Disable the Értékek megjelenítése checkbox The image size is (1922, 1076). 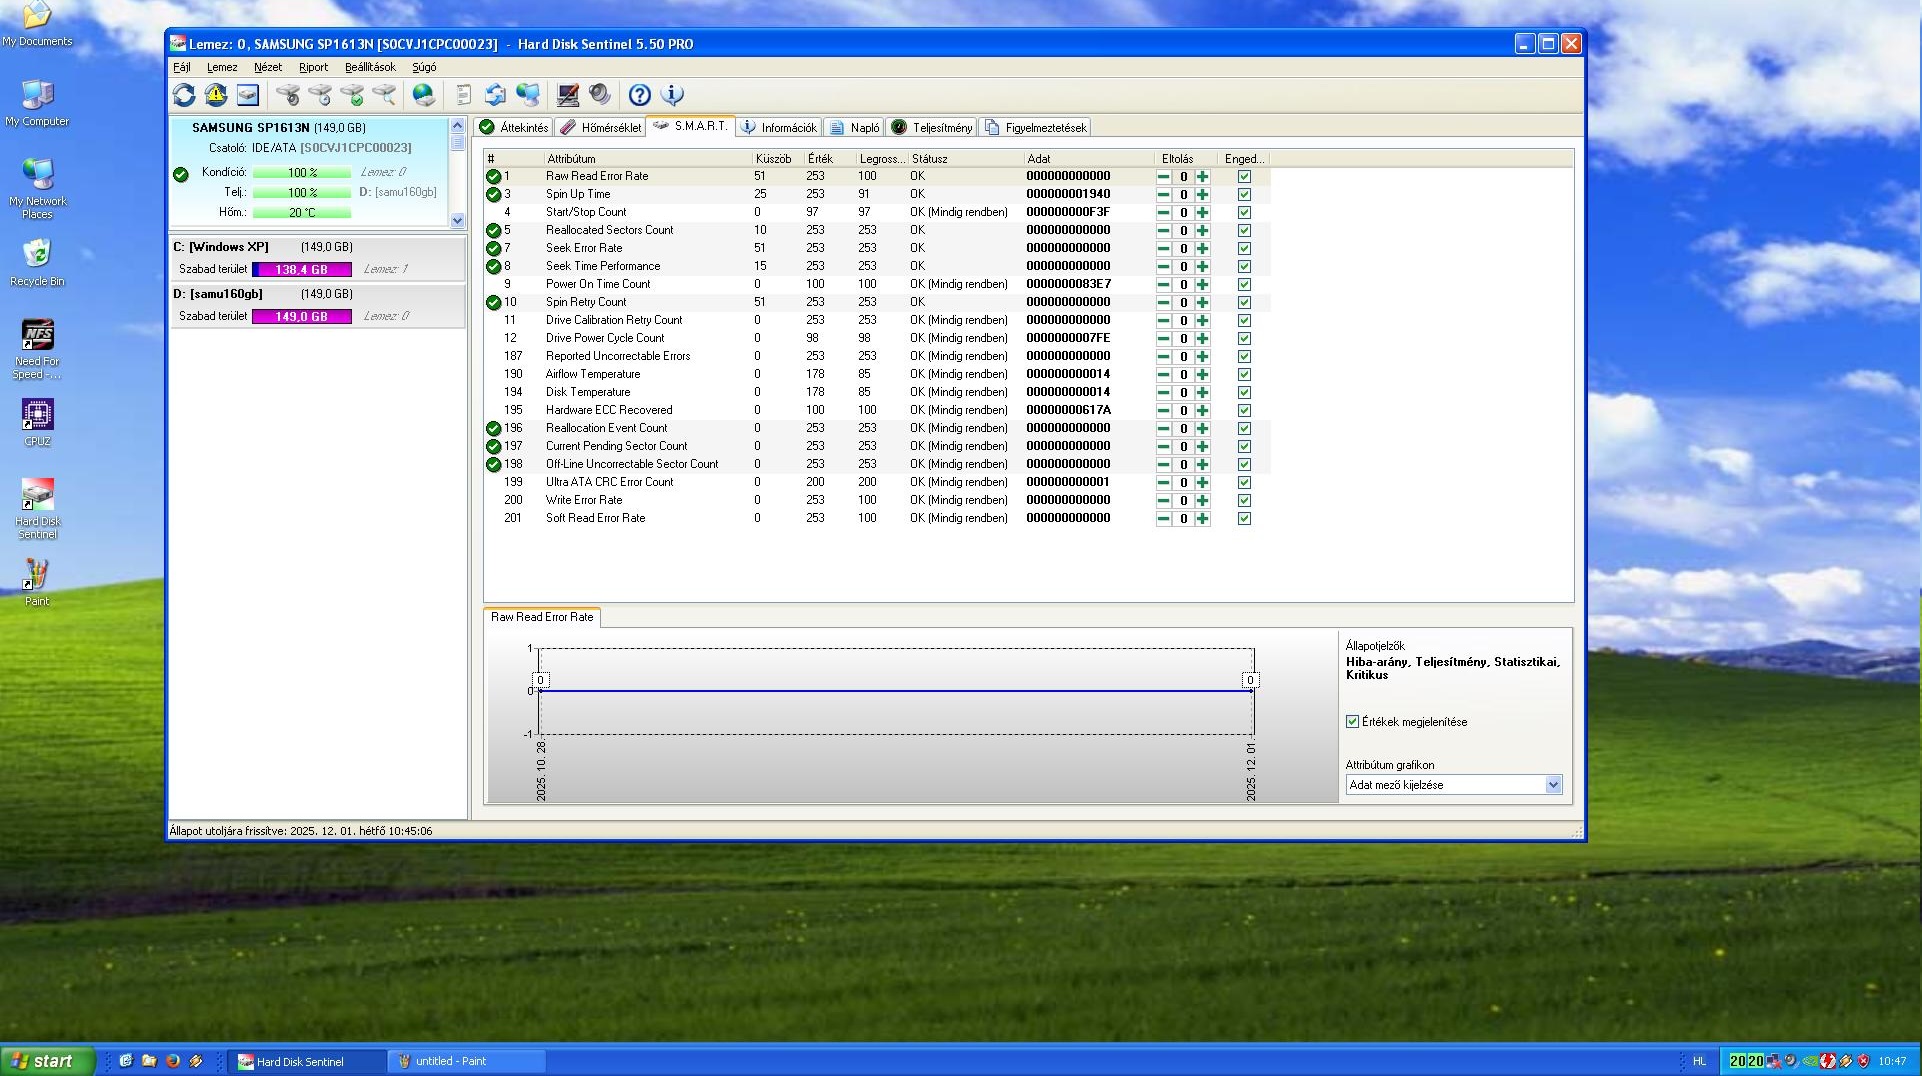[x=1352, y=722]
